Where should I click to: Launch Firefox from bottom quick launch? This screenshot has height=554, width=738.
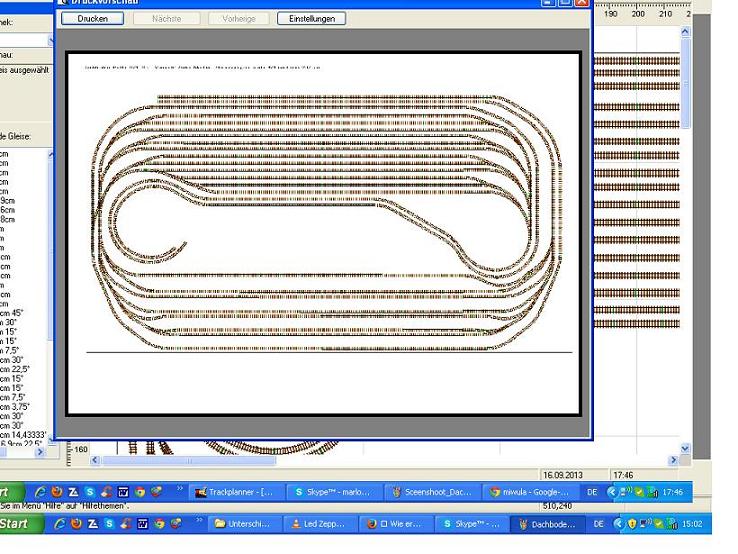coord(77,524)
